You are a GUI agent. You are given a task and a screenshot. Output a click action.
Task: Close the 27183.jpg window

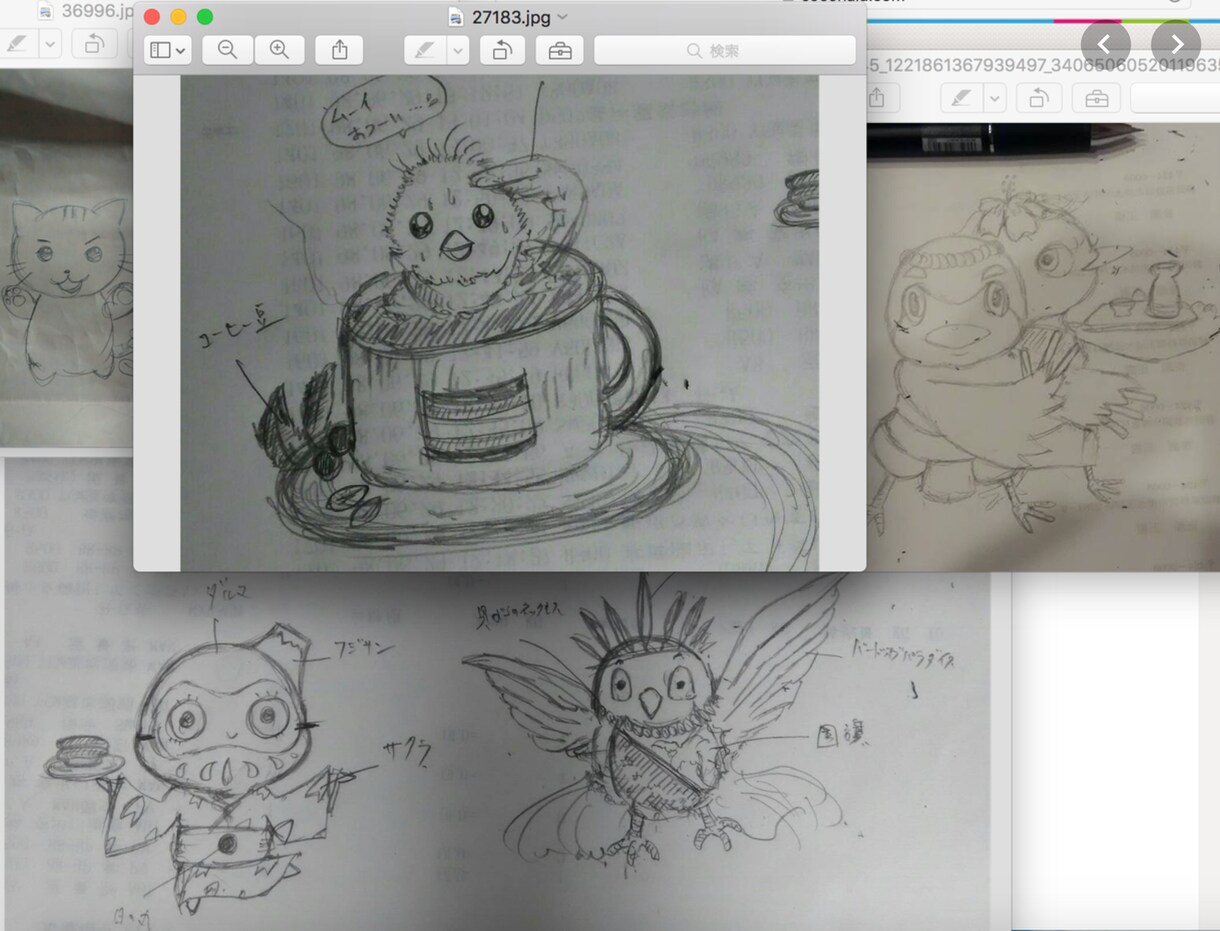[x=152, y=17]
